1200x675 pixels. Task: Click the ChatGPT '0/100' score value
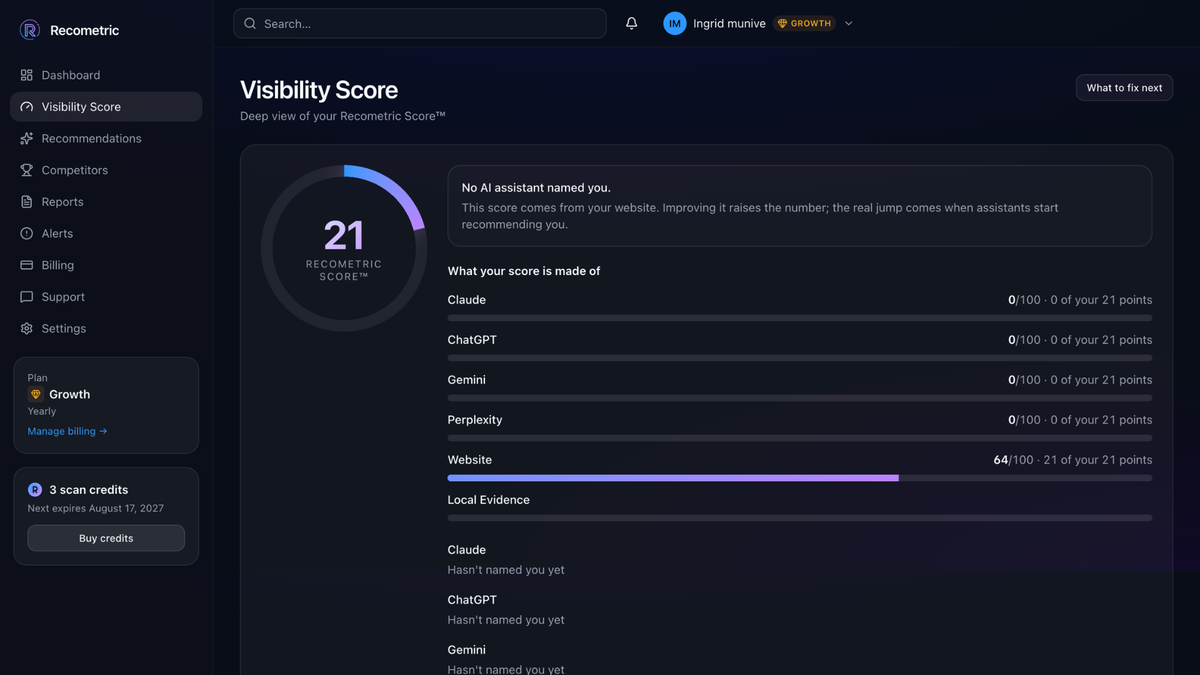click(1024, 340)
